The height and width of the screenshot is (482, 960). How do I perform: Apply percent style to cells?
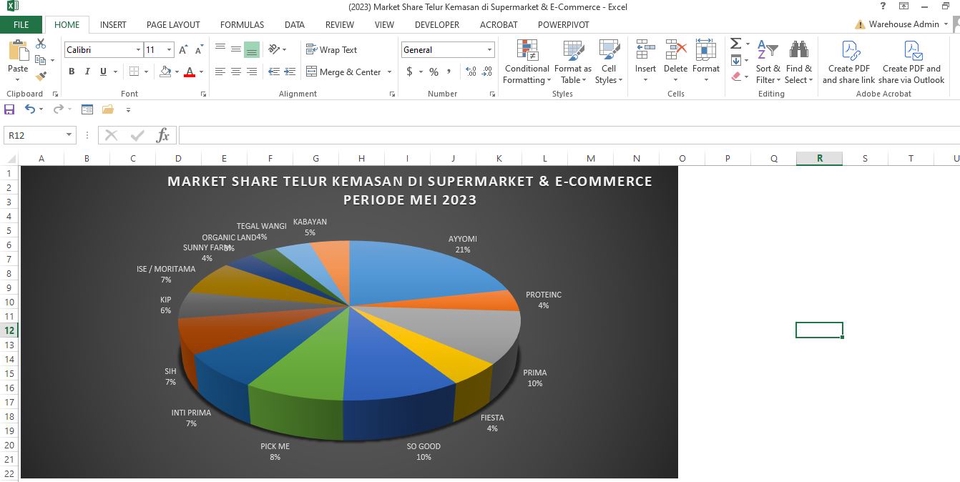433,72
